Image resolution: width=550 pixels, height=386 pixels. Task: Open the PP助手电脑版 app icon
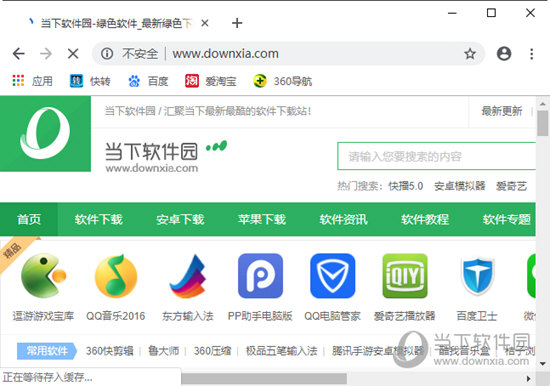260,276
